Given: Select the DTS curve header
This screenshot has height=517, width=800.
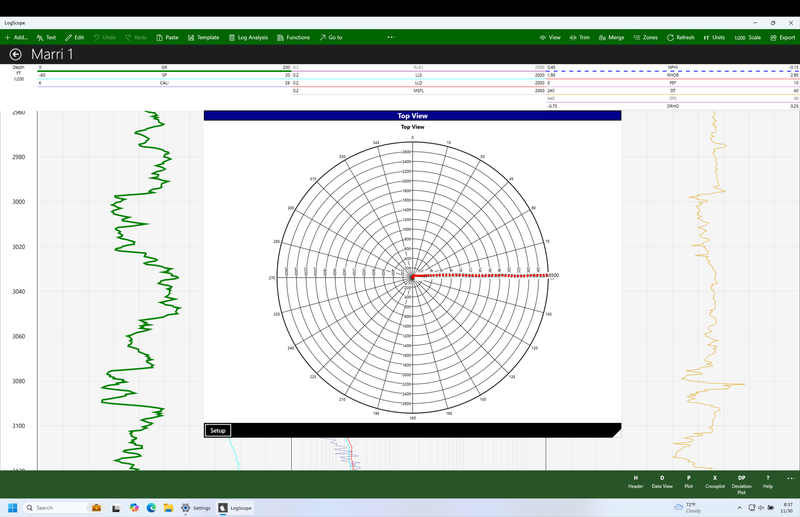Looking at the screenshot, I should click(x=672, y=99).
